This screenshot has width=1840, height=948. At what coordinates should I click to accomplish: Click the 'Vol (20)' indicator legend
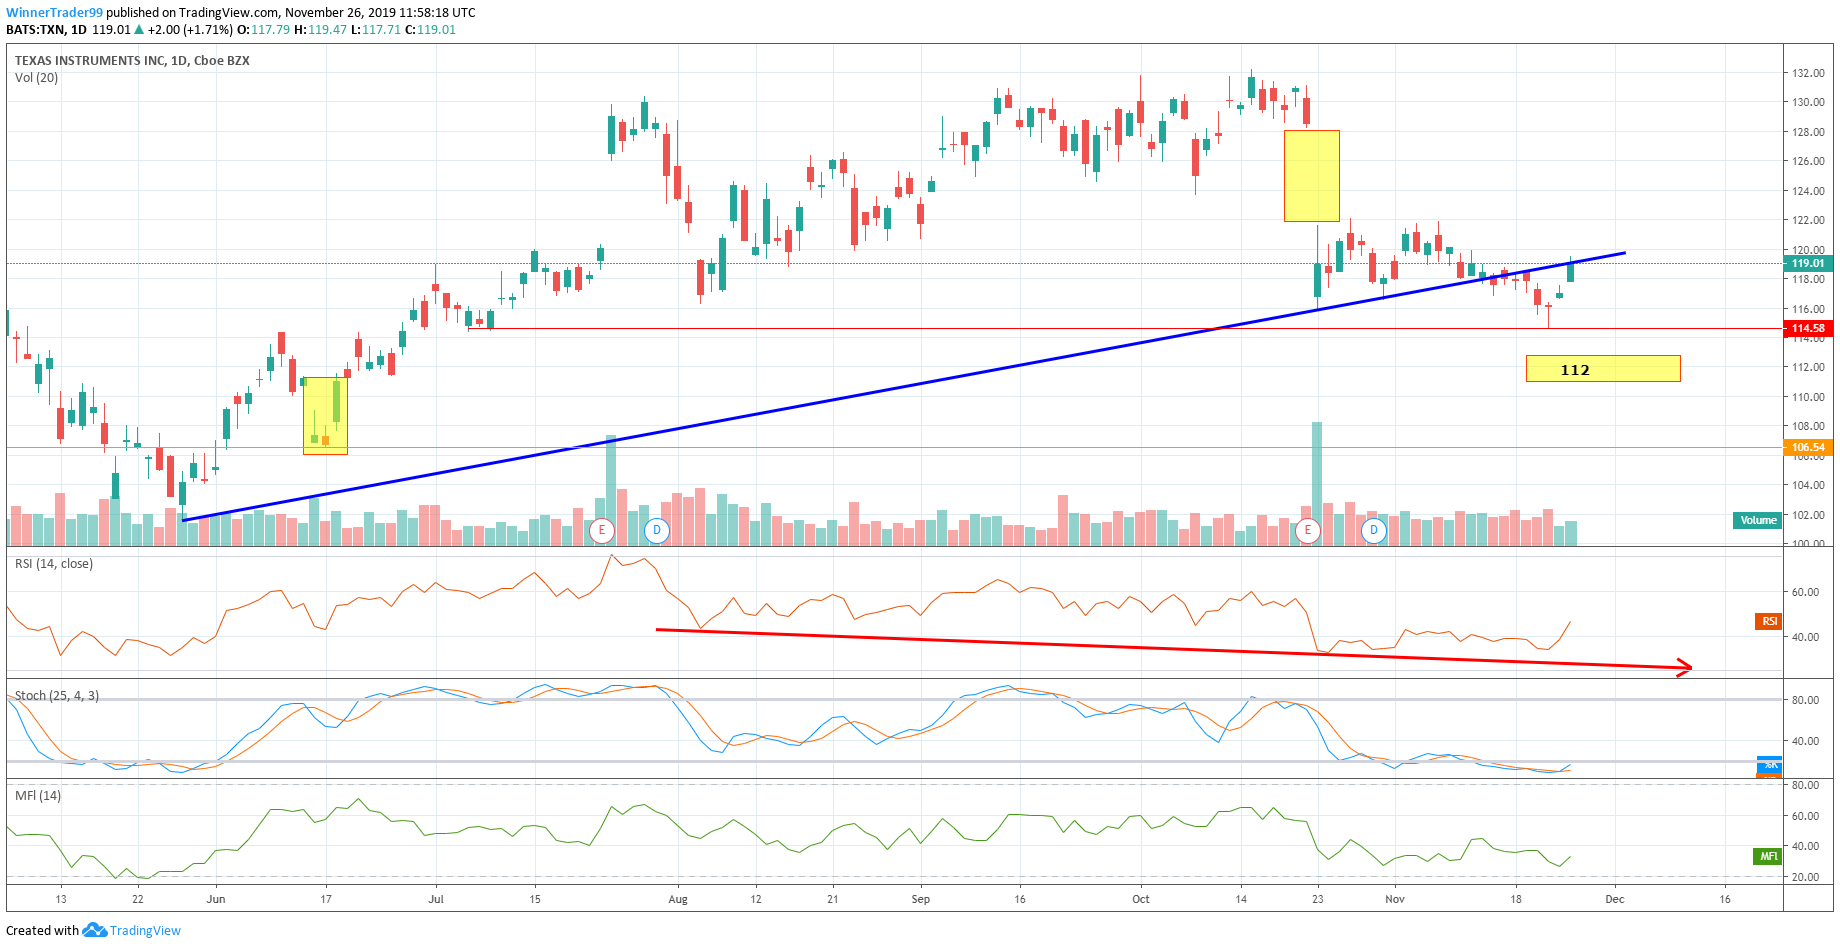coord(36,78)
